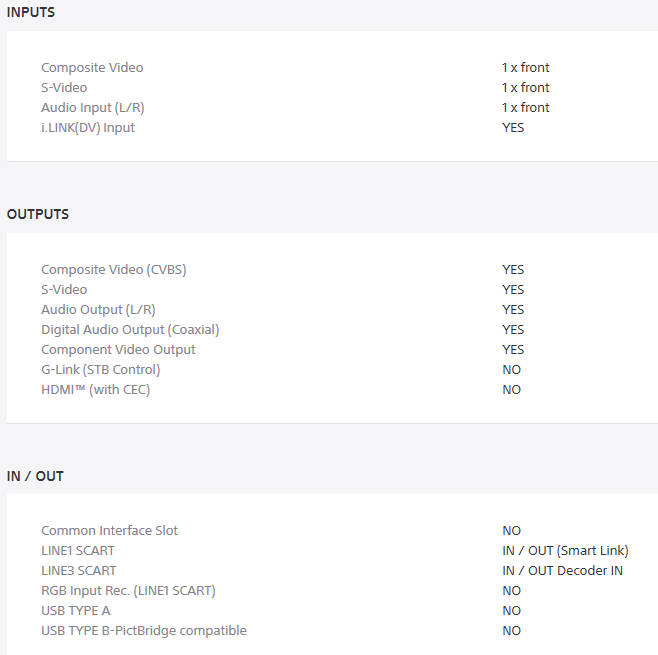Click the YES value for i.LINK(DV) Input
The width and height of the screenshot is (658, 655).
[513, 128]
